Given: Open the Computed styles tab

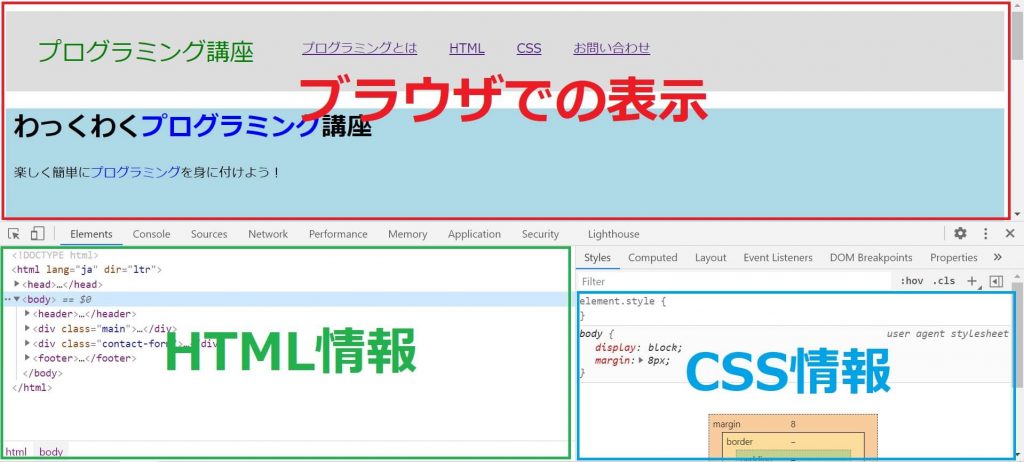Looking at the screenshot, I should pyautogui.click(x=652, y=258).
